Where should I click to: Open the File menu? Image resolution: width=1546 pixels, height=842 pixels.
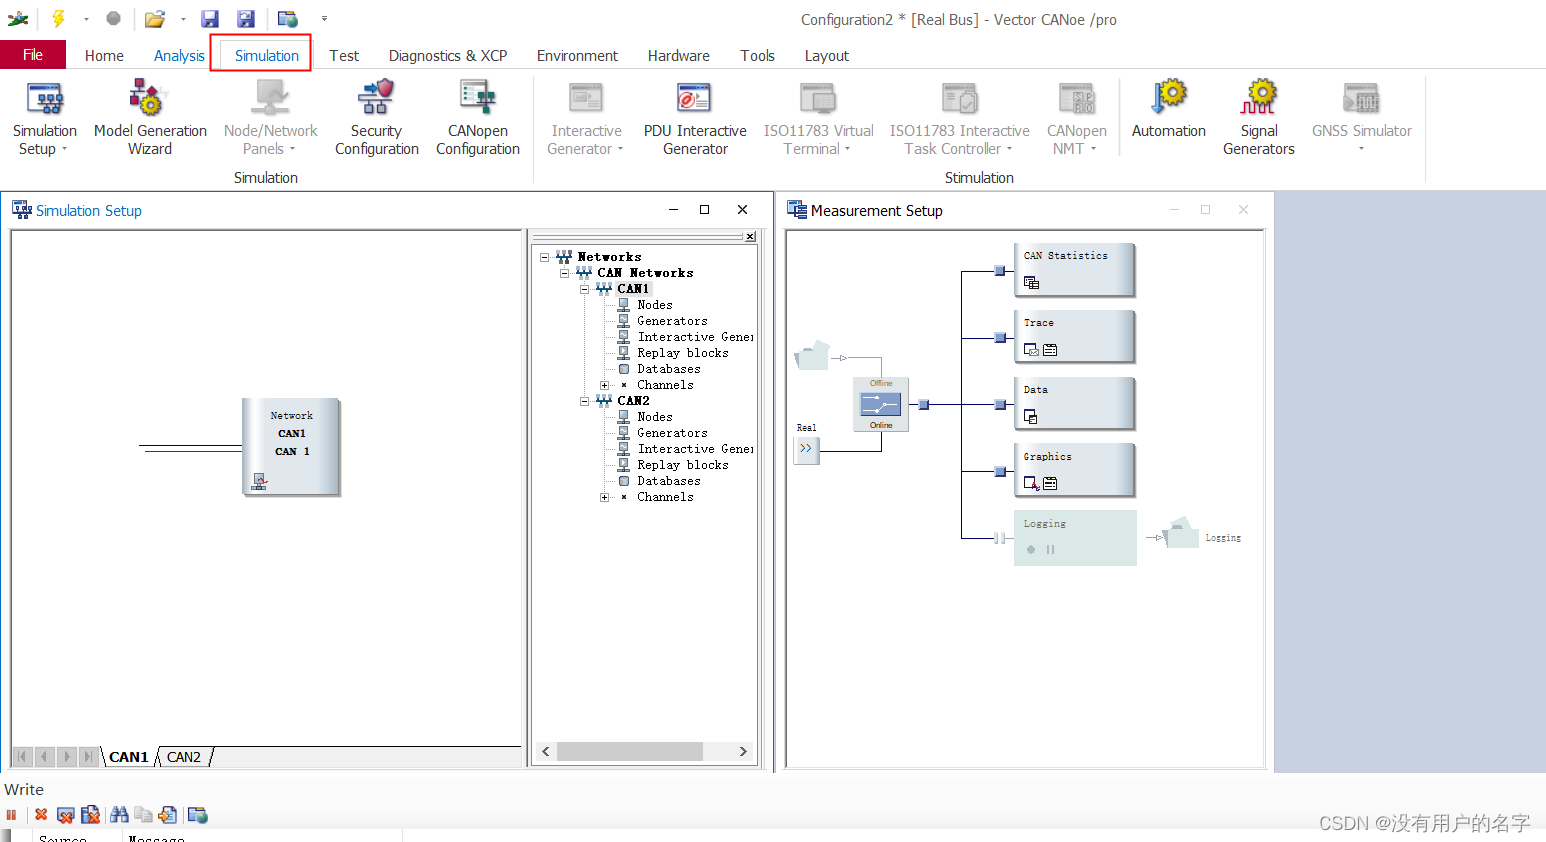(x=33, y=55)
